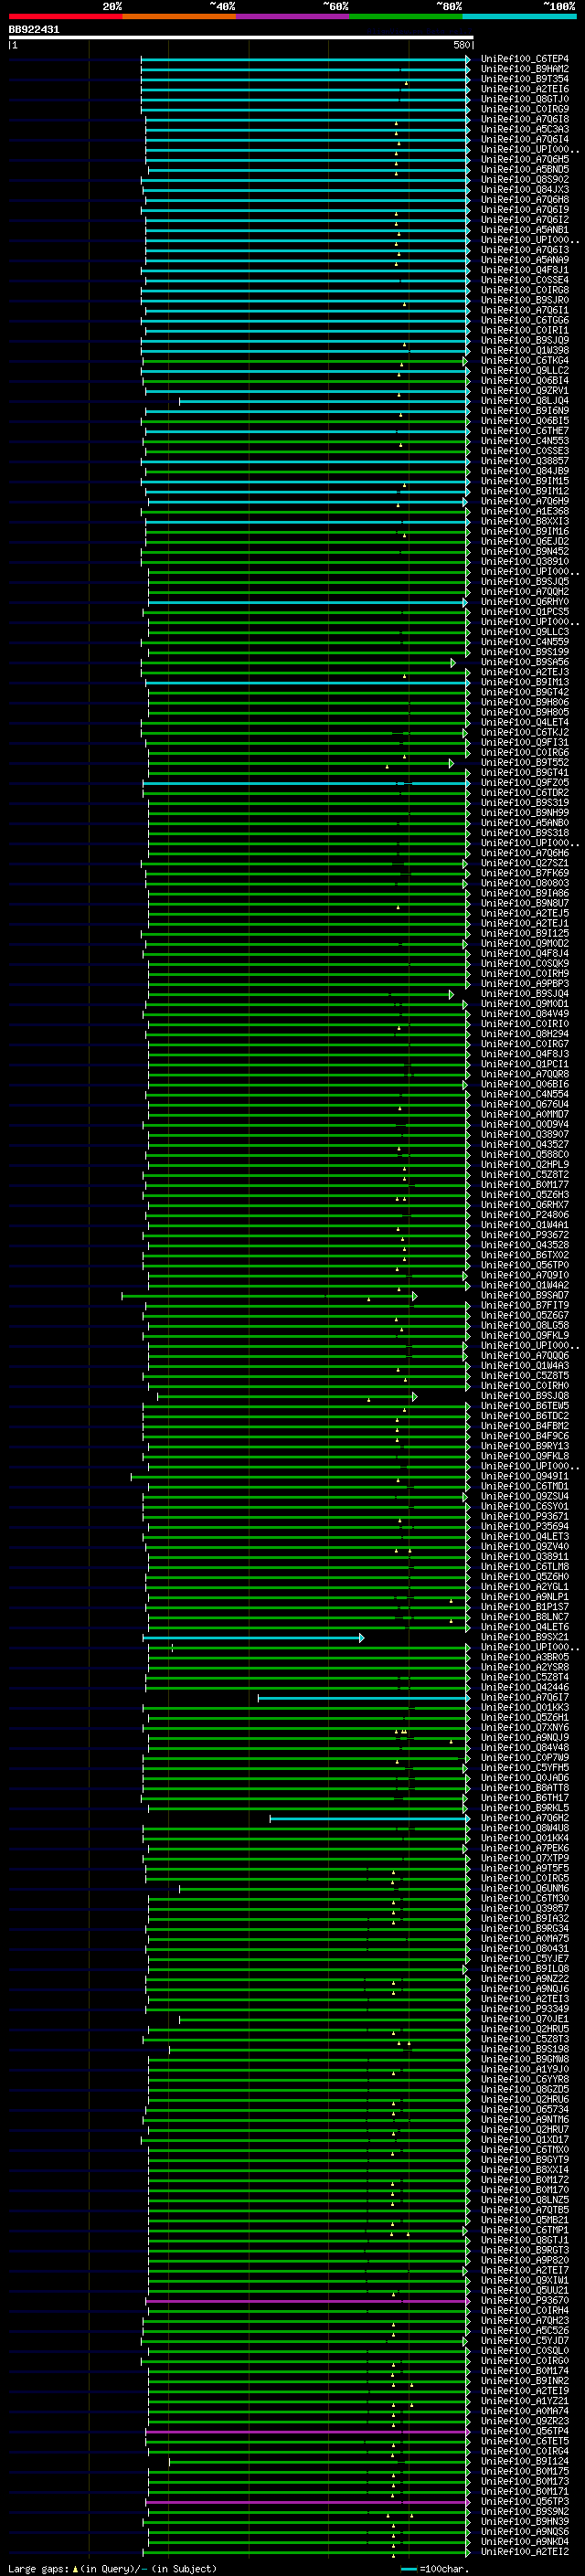Select the UniRef100_Q9ZRY1 label
Image resolution: width=585 pixels, height=2576 pixels.
(525, 391)
